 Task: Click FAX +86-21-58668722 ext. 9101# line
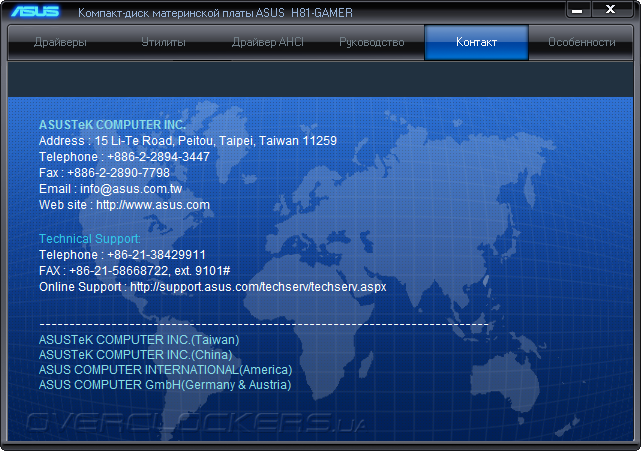click(x=134, y=271)
